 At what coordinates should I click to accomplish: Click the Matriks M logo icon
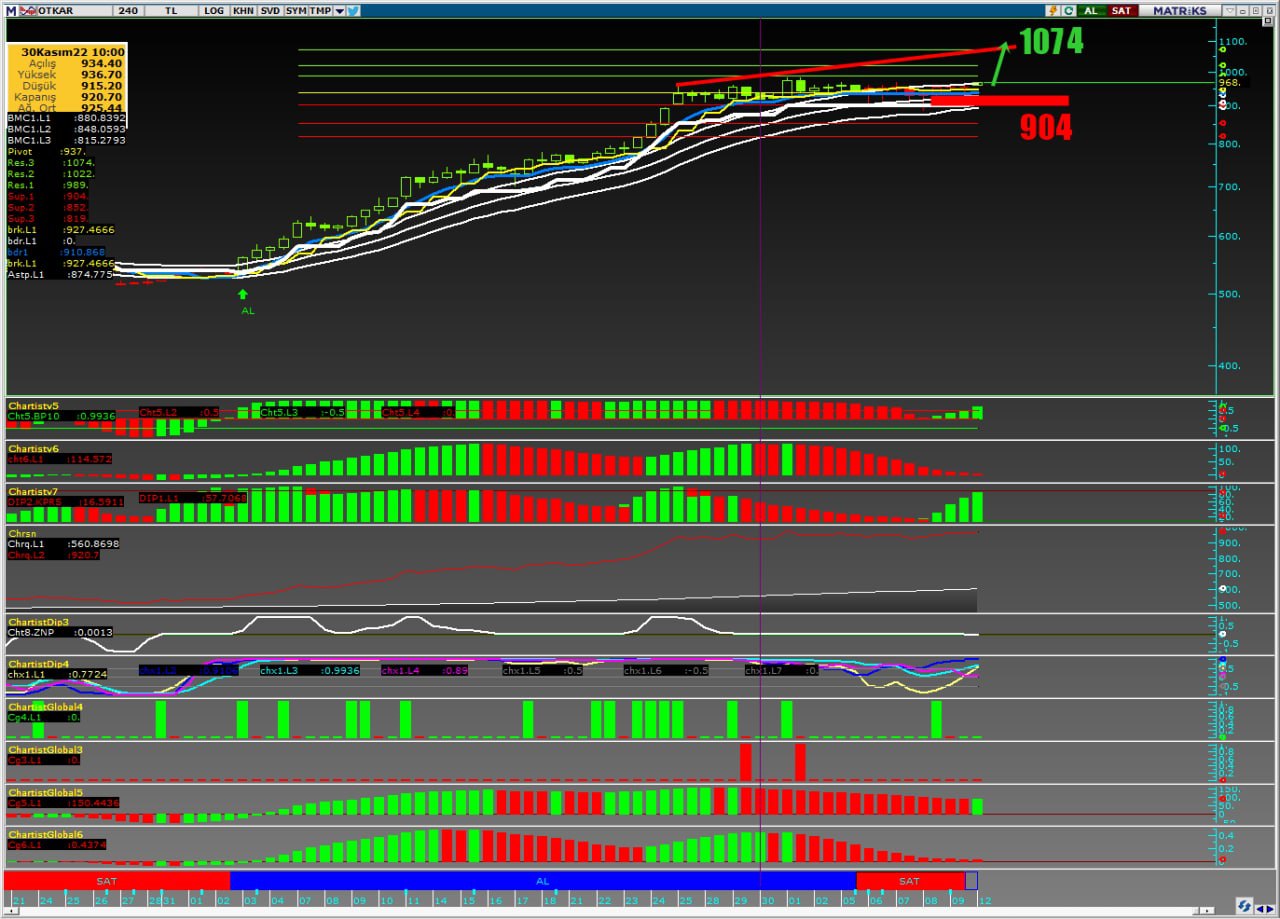(11, 10)
